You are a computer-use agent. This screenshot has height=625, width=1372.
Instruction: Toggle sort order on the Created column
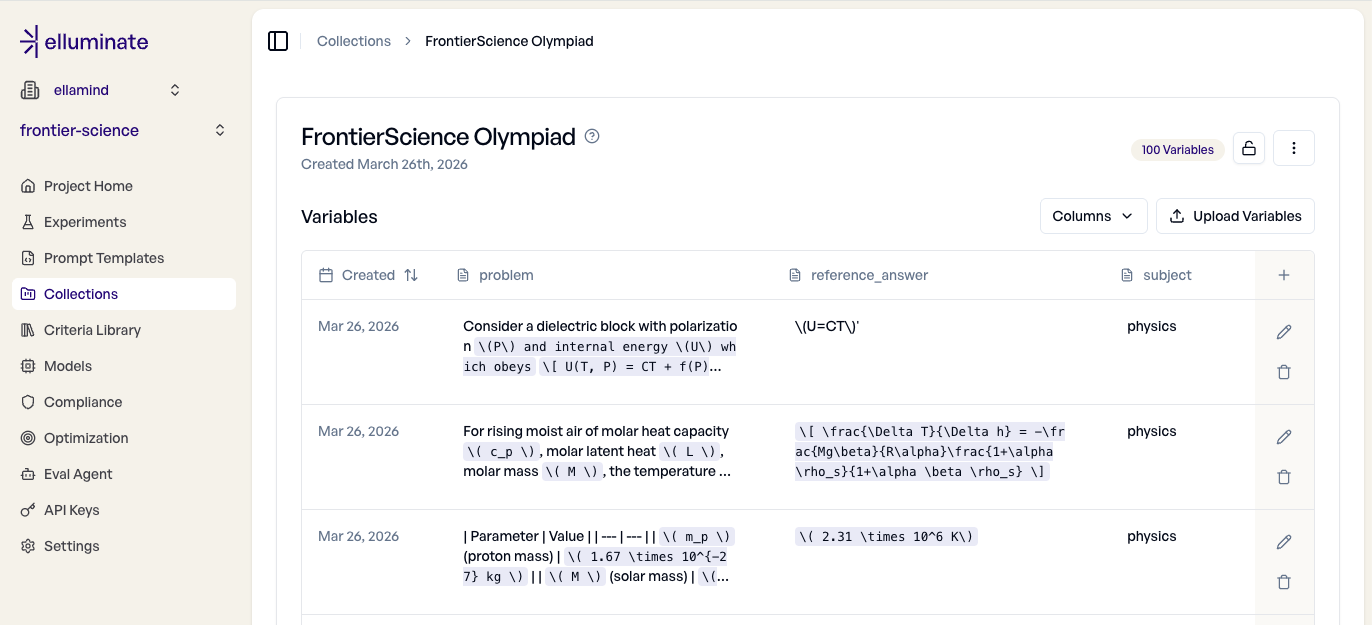[412, 274]
